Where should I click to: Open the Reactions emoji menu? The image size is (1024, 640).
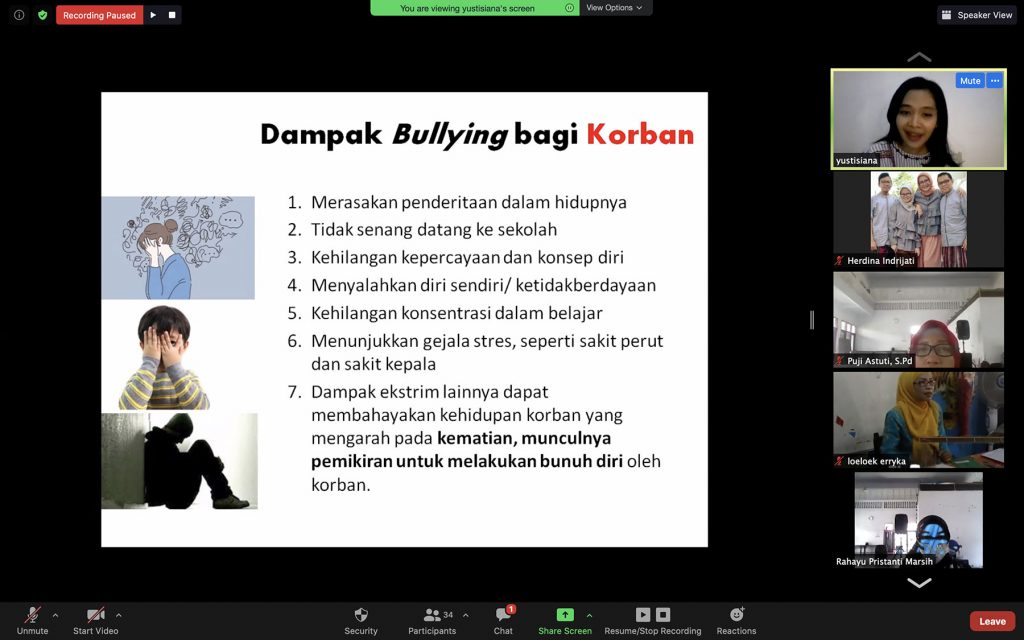(x=736, y=615)
